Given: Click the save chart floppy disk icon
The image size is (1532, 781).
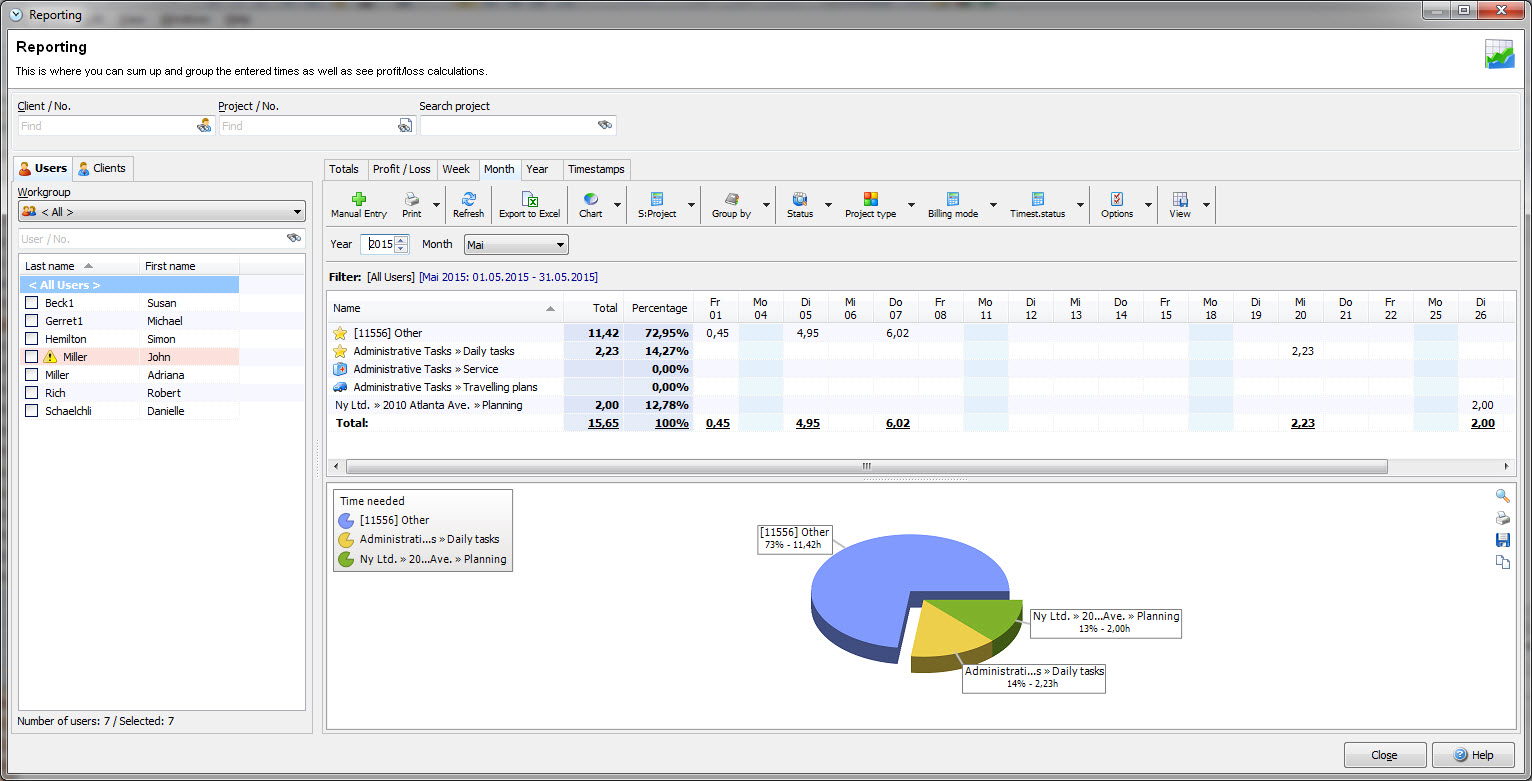Looking at the screenshot, I should (x=1502, y=540).
